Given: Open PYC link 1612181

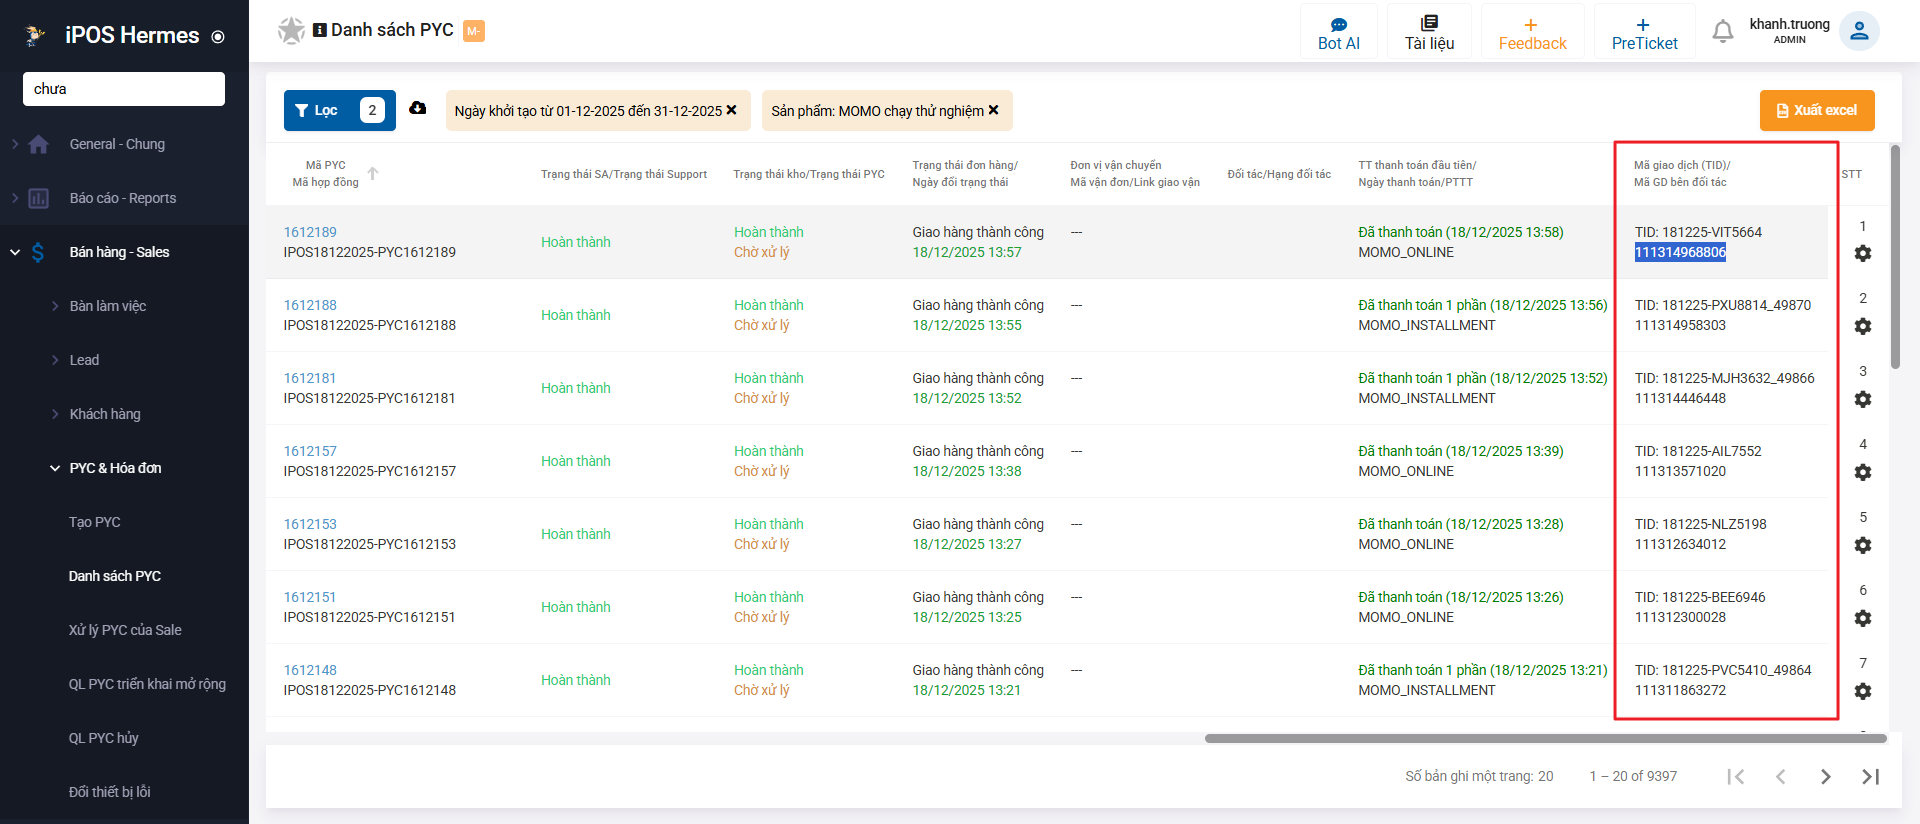Looking at the screenshot, I should [310, 378].
